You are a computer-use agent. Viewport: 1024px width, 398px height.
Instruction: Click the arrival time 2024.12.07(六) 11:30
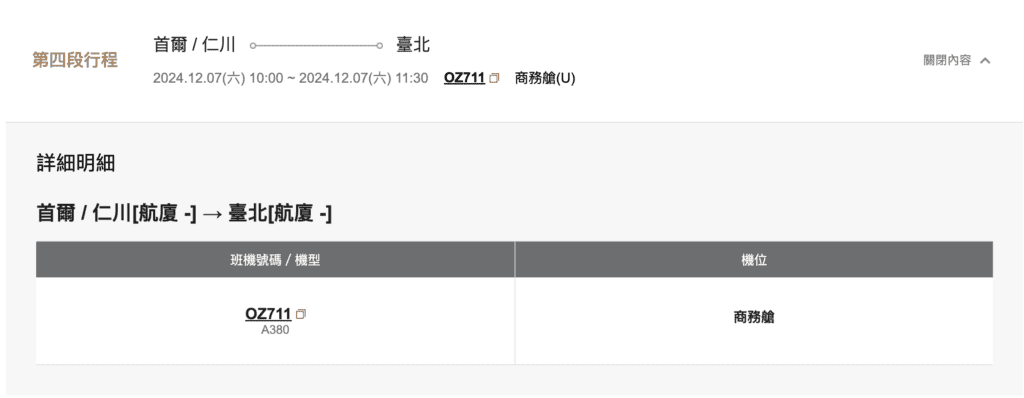(364, 78)
